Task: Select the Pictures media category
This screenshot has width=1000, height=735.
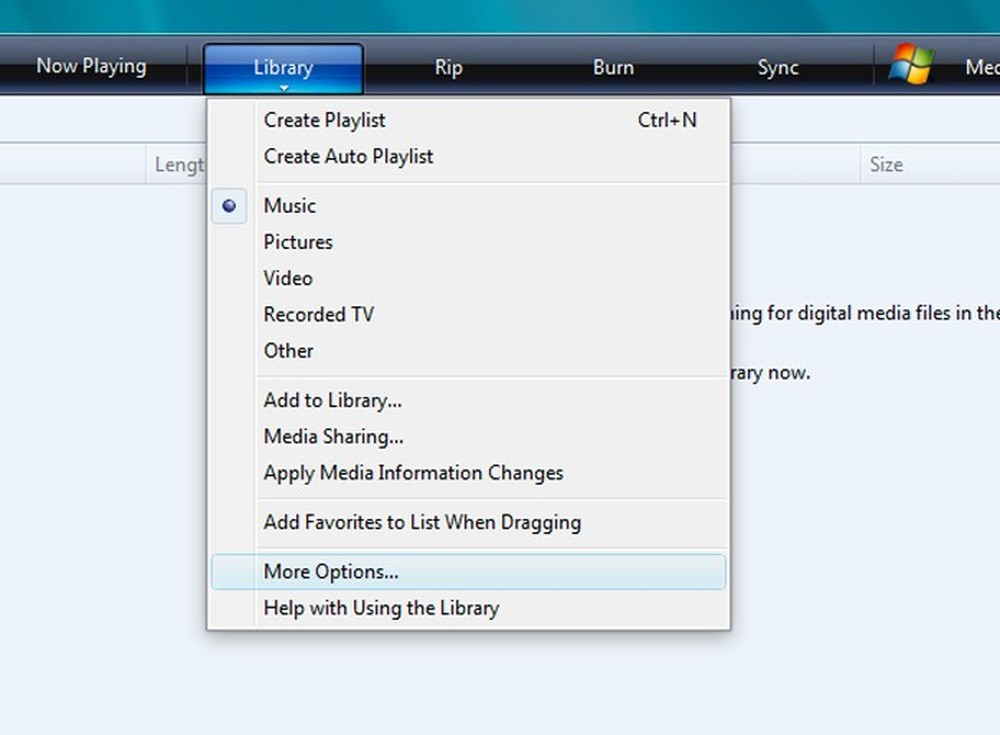Action: (x=297, y=242)
